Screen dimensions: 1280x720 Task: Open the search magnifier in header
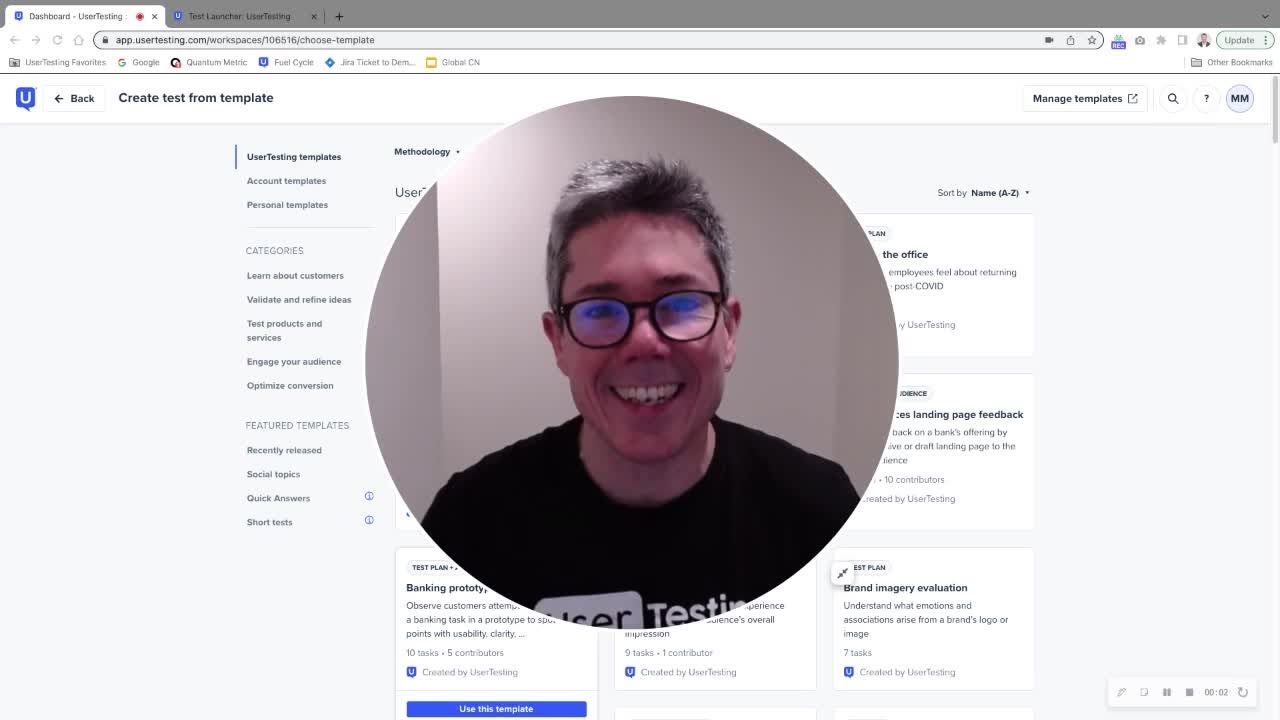1173,98
